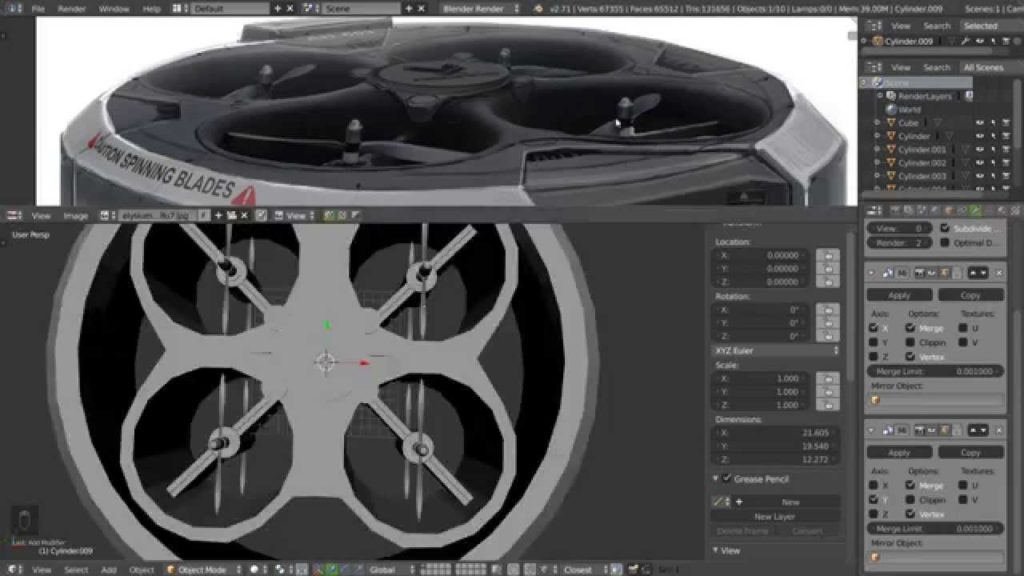
Task: Open the Info editor type selector icon
Action: (x=14, y=8)
